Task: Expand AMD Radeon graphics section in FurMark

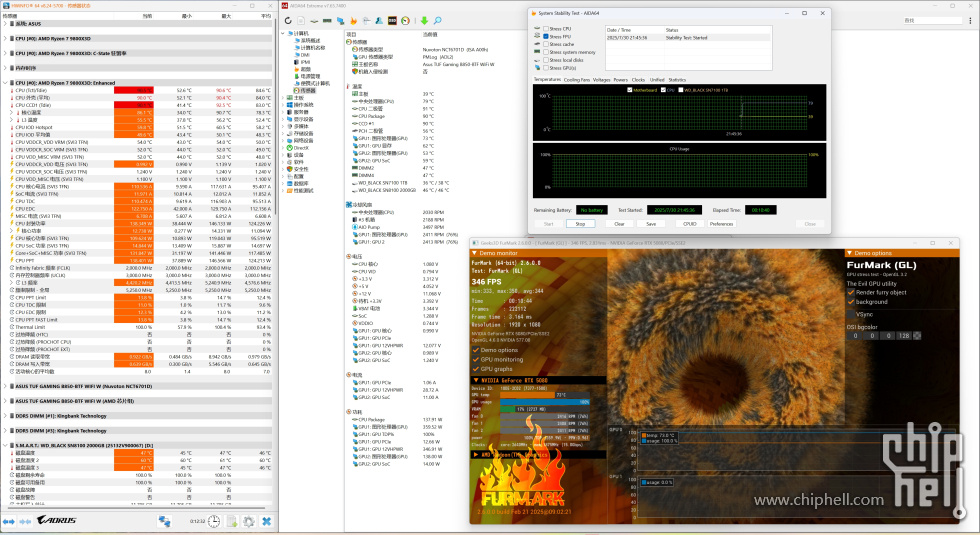Action: pos(476,454)
